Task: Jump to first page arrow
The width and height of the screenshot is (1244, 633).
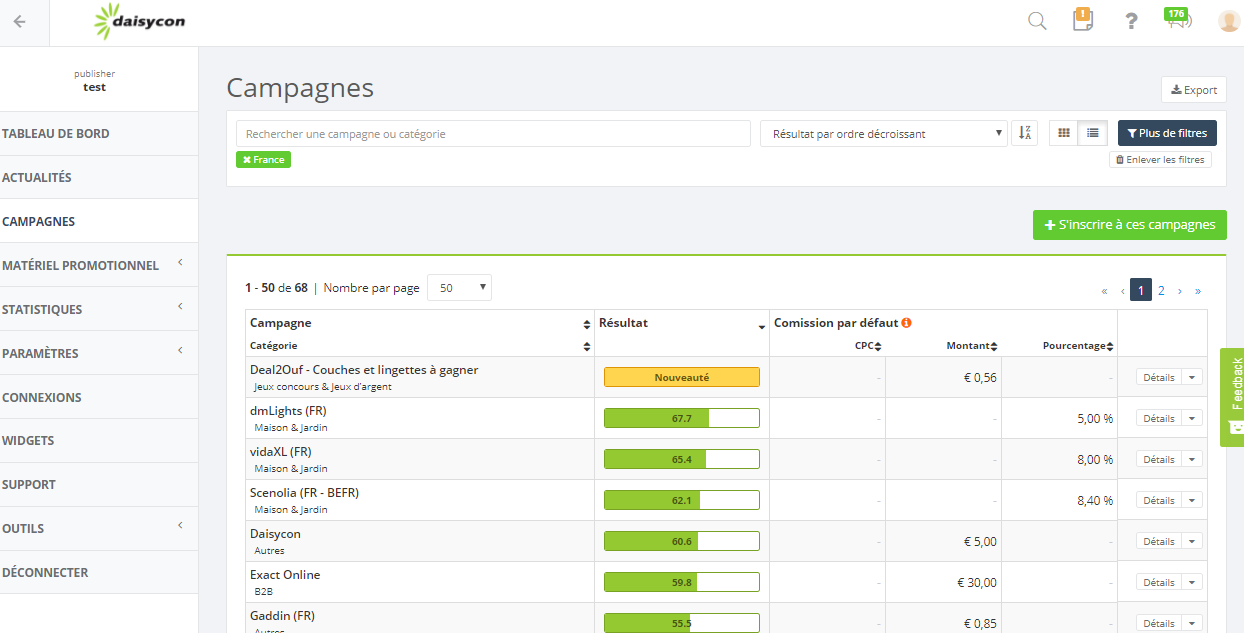Action: [x=1104, y=291]
